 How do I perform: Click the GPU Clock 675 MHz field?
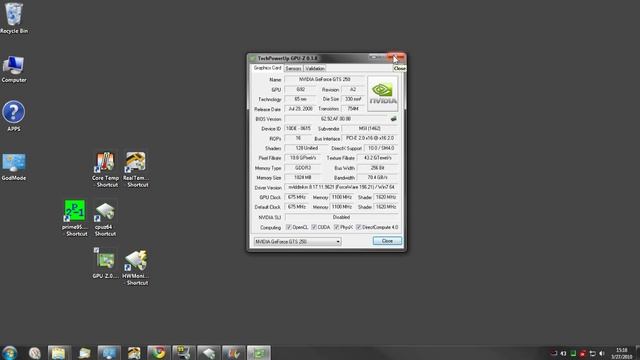(297, 197)
